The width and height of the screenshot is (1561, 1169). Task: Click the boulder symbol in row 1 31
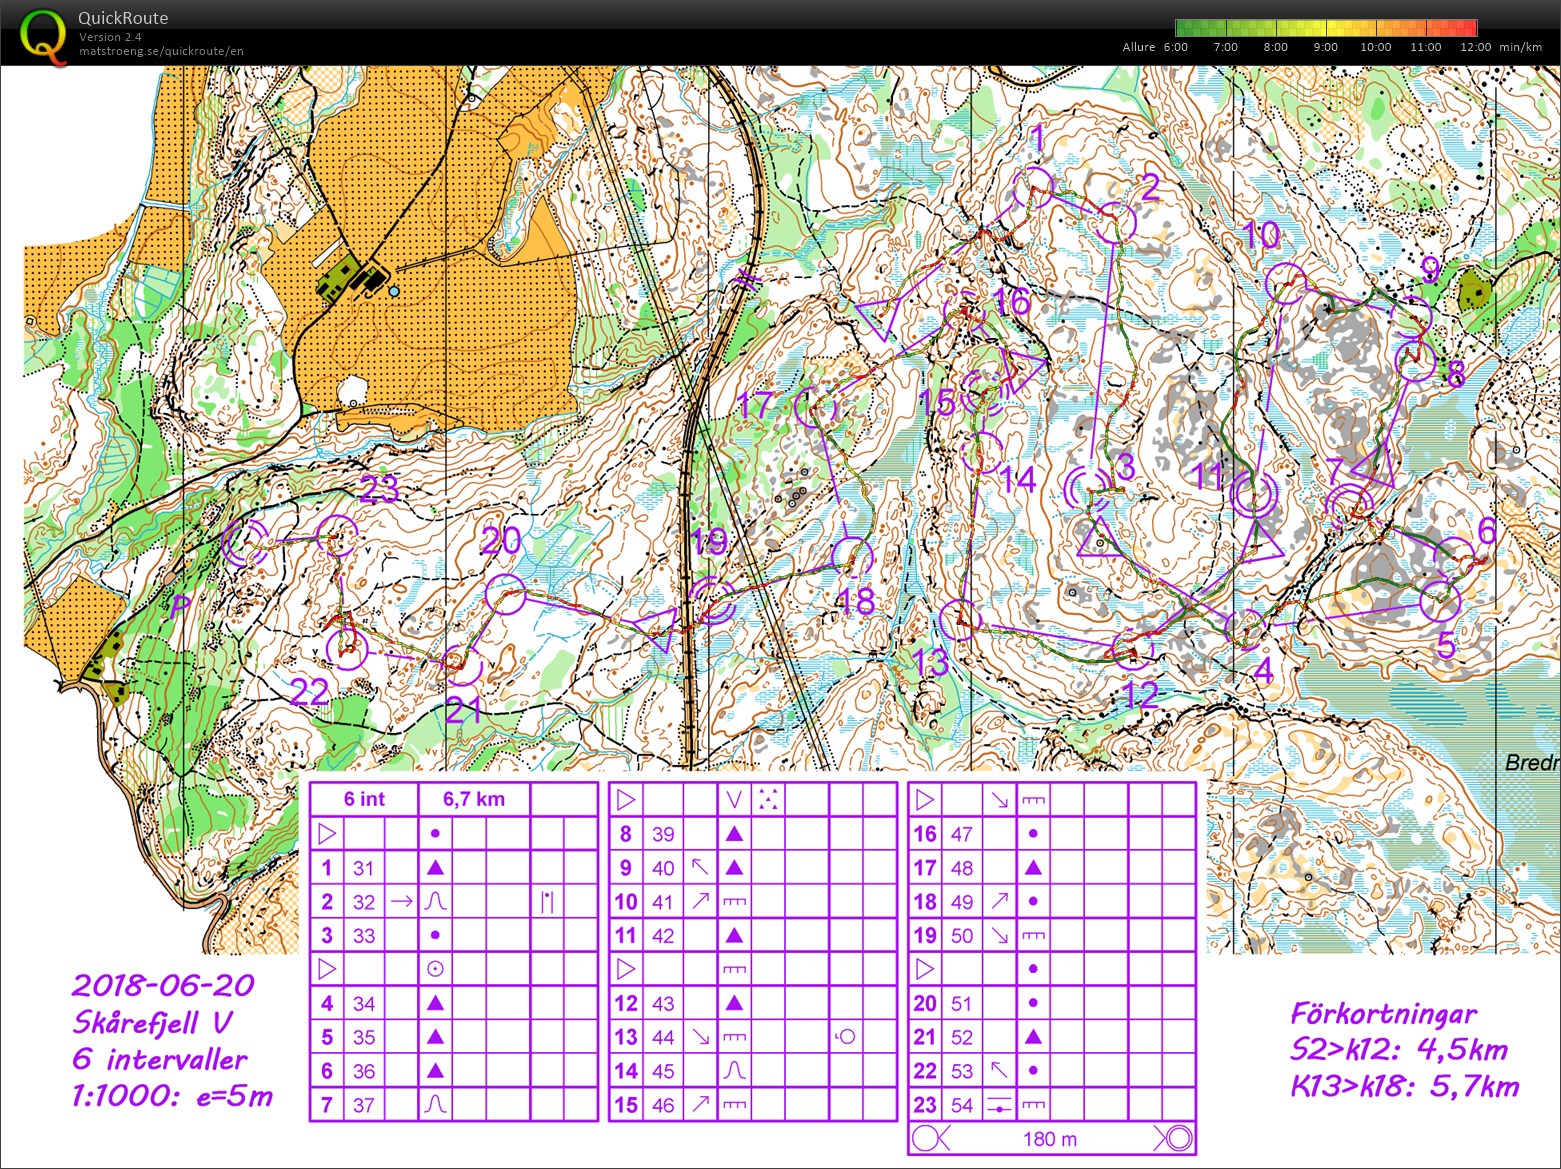(x=434, y=867)
